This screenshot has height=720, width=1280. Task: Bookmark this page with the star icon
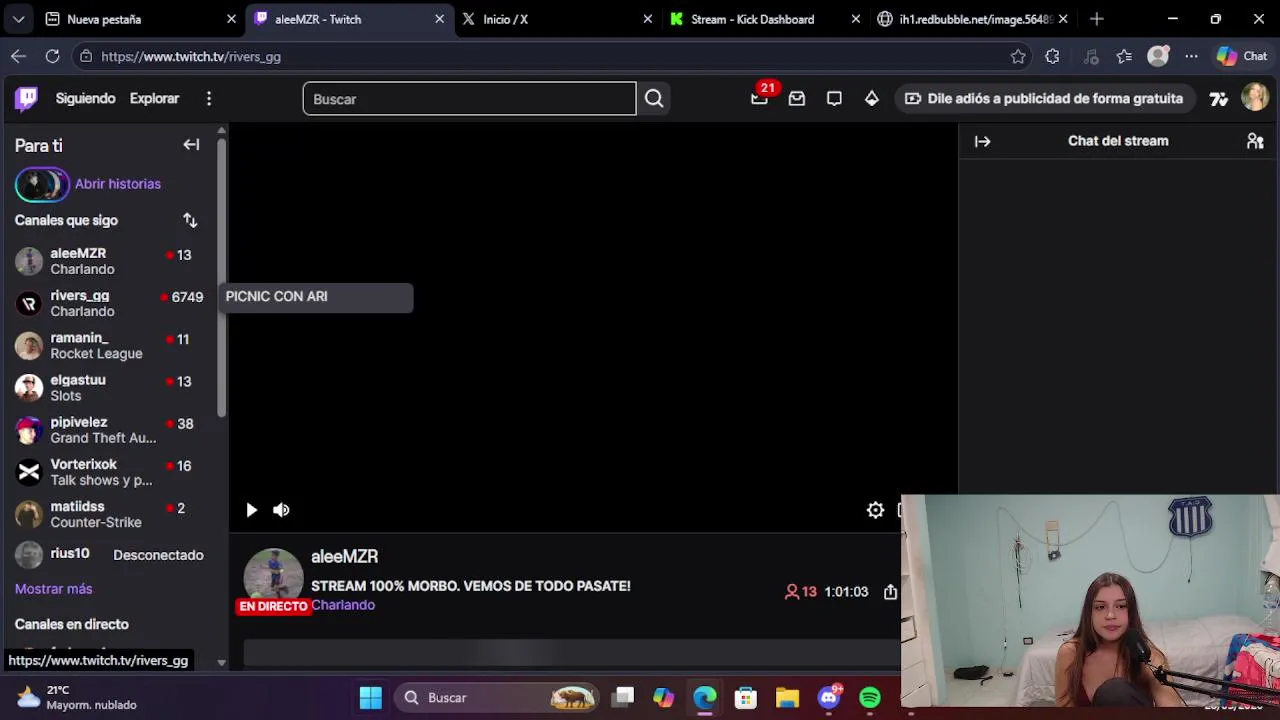tap(1018, 57)
